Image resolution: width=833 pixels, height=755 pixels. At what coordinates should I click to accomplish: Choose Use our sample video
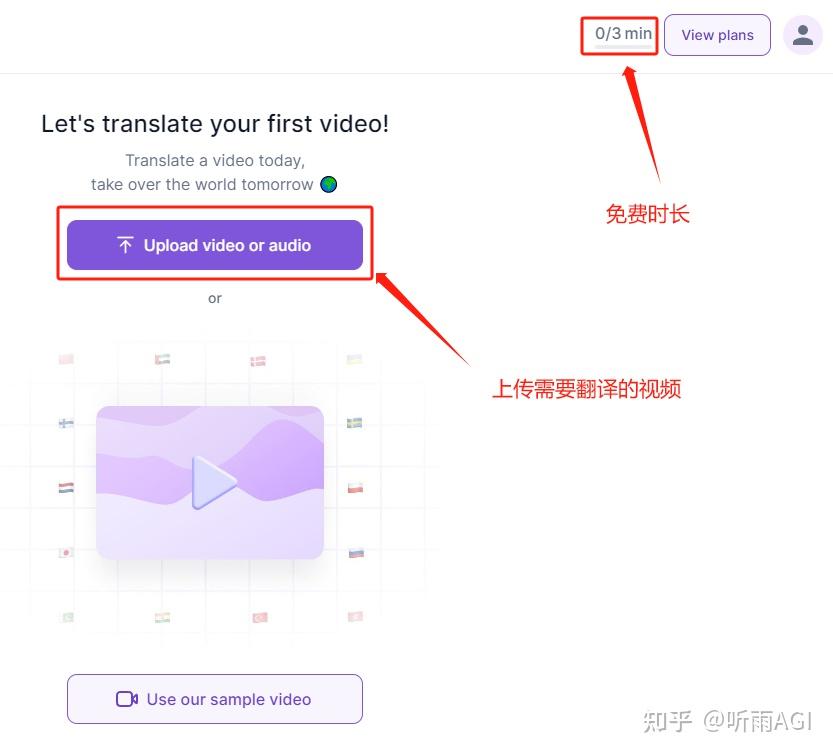[x=214, y=699]
